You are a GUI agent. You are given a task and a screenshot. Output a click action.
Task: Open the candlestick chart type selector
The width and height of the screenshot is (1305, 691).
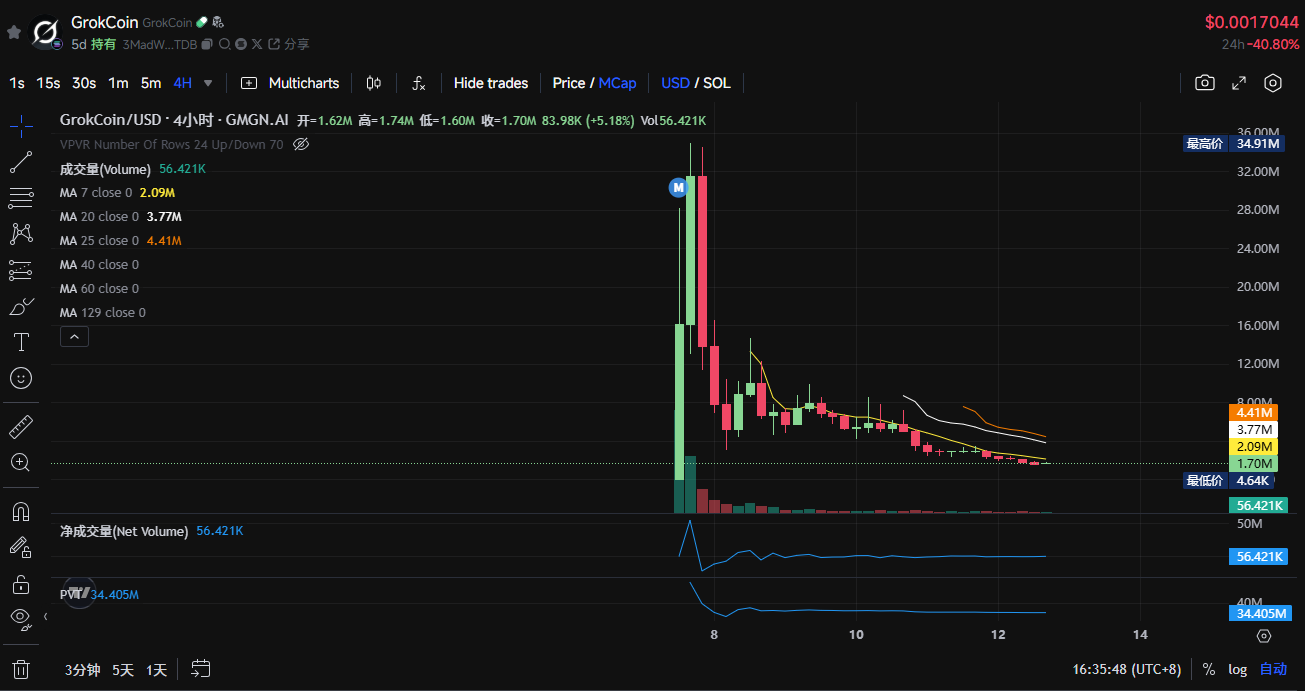[x=374, y=83]
